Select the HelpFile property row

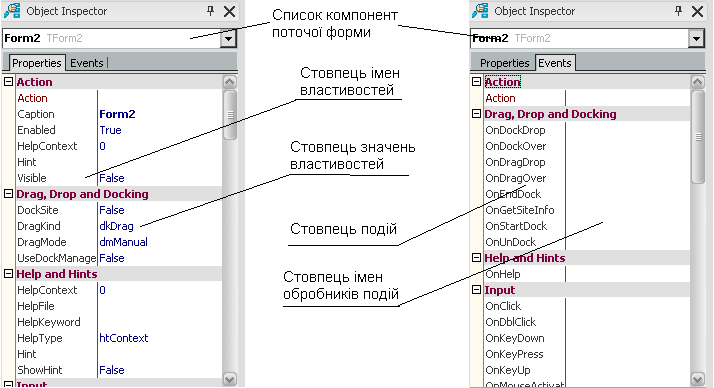(x=118, y=306)
